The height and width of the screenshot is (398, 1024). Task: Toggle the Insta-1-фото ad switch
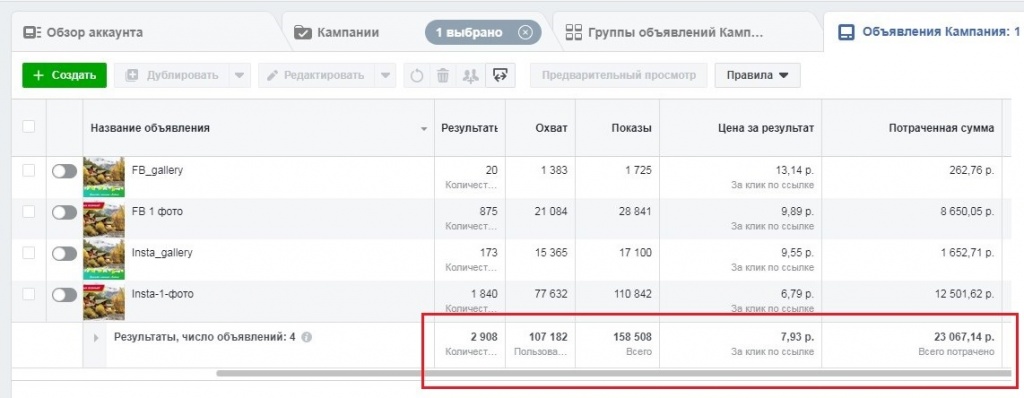(x=64, y=295)
